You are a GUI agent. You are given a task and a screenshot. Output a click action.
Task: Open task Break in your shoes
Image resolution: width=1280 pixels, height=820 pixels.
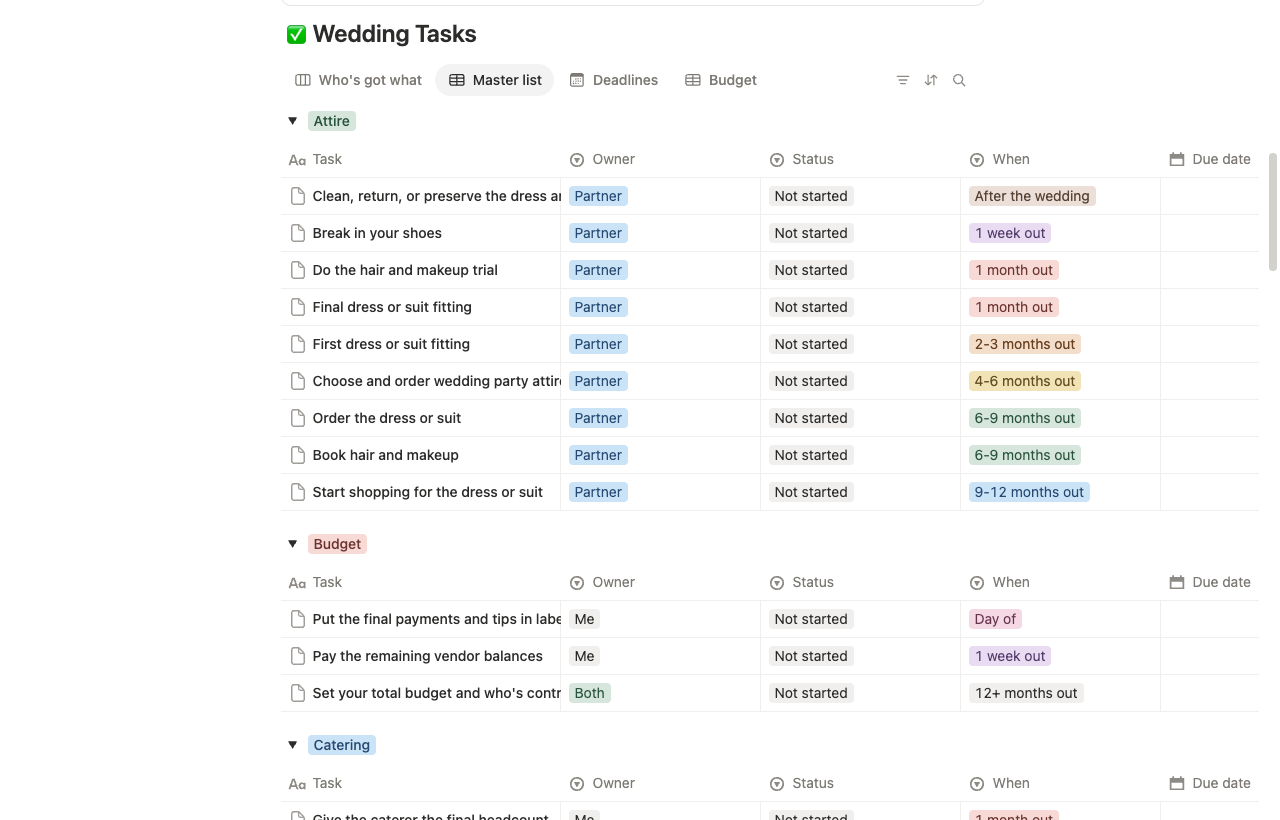click(x=377, y=233)
